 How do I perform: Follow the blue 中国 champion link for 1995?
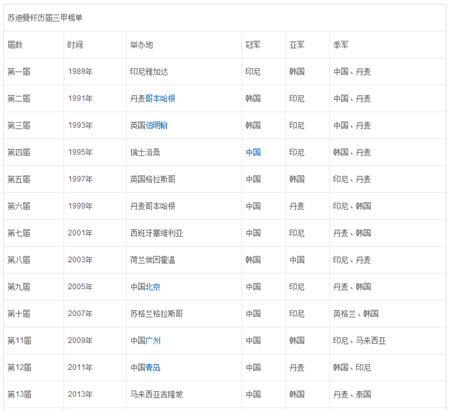tap(253, 152)
